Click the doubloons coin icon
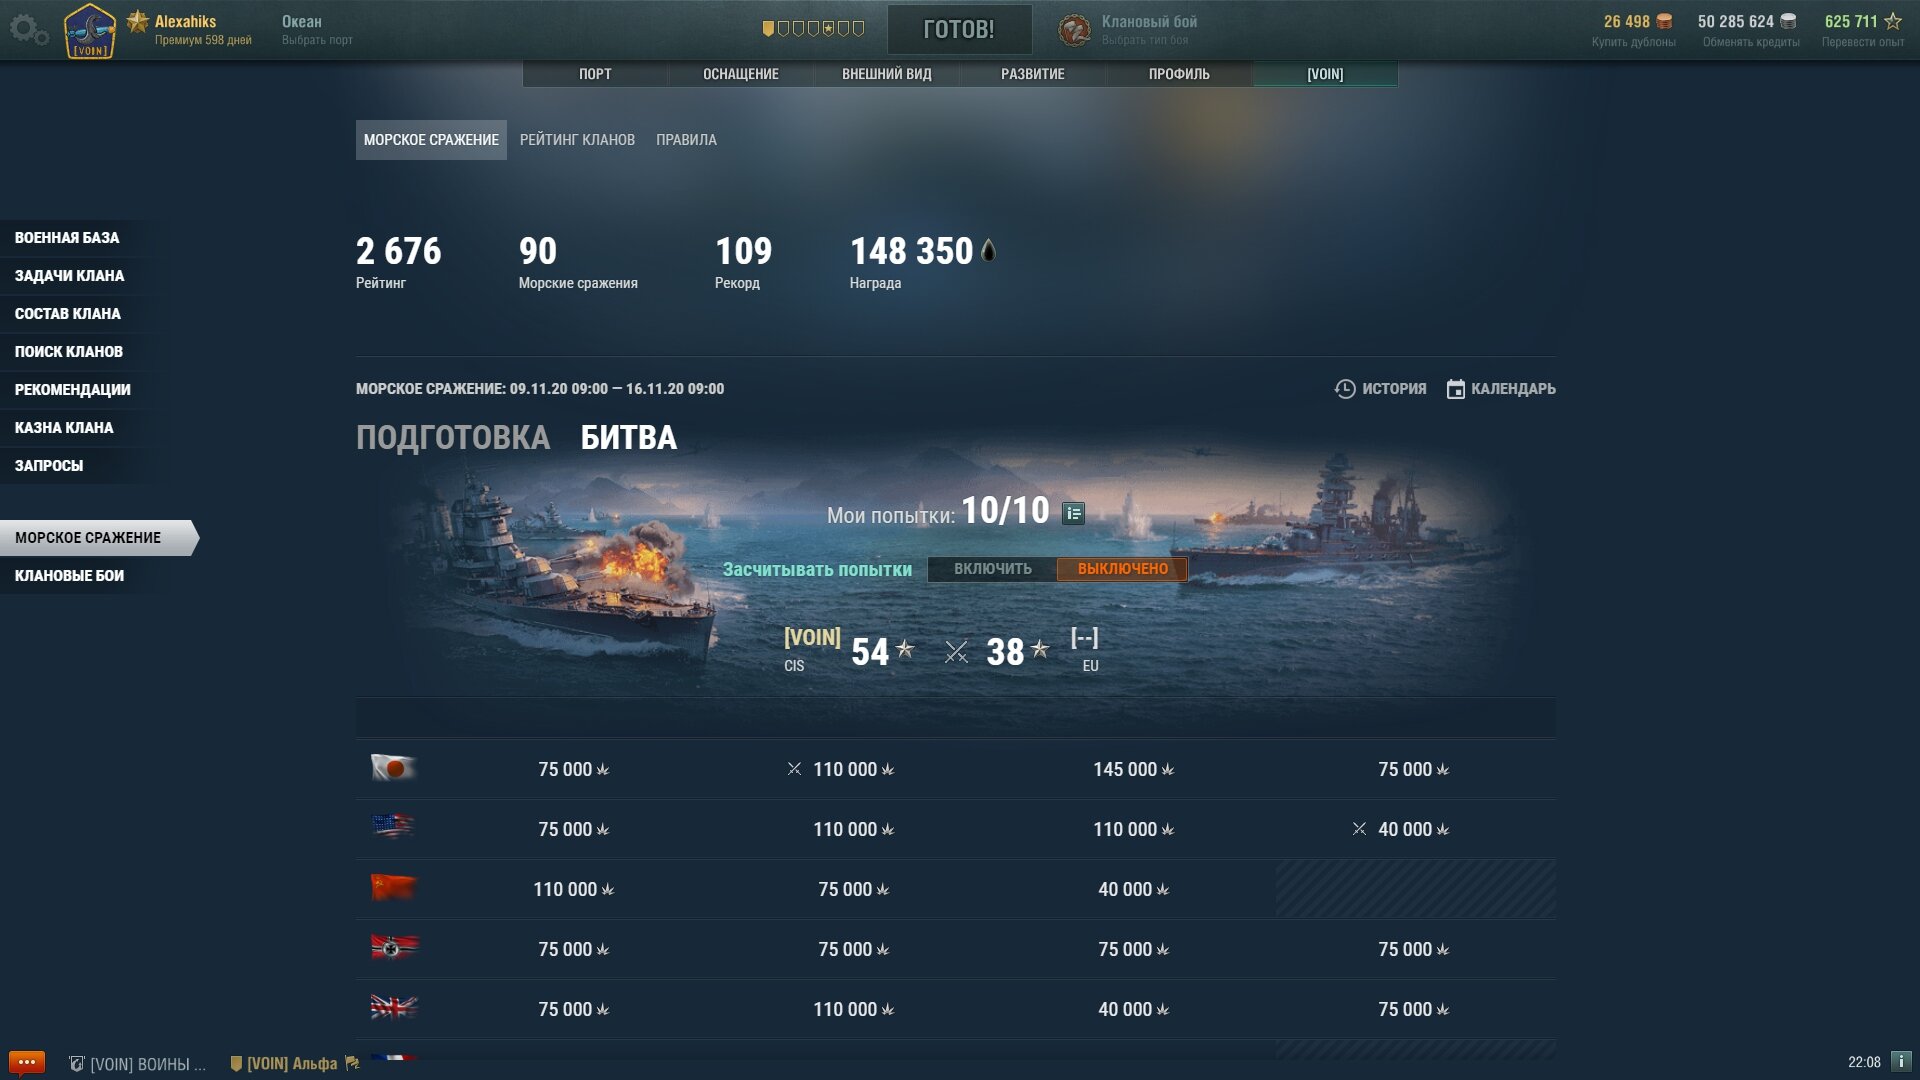This screenshot has height=1080, width=1920. point(1665,21)
